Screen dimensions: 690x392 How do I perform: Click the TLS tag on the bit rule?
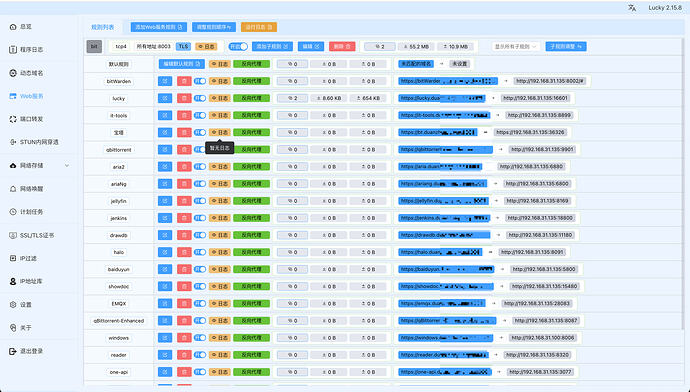[x=183, y=46]
